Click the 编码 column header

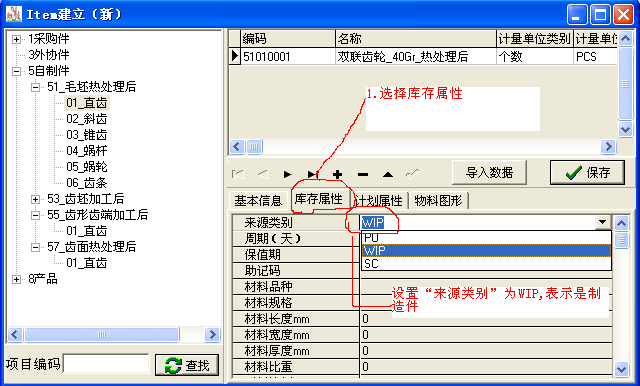pyautogui.click(x=288, y=39)
